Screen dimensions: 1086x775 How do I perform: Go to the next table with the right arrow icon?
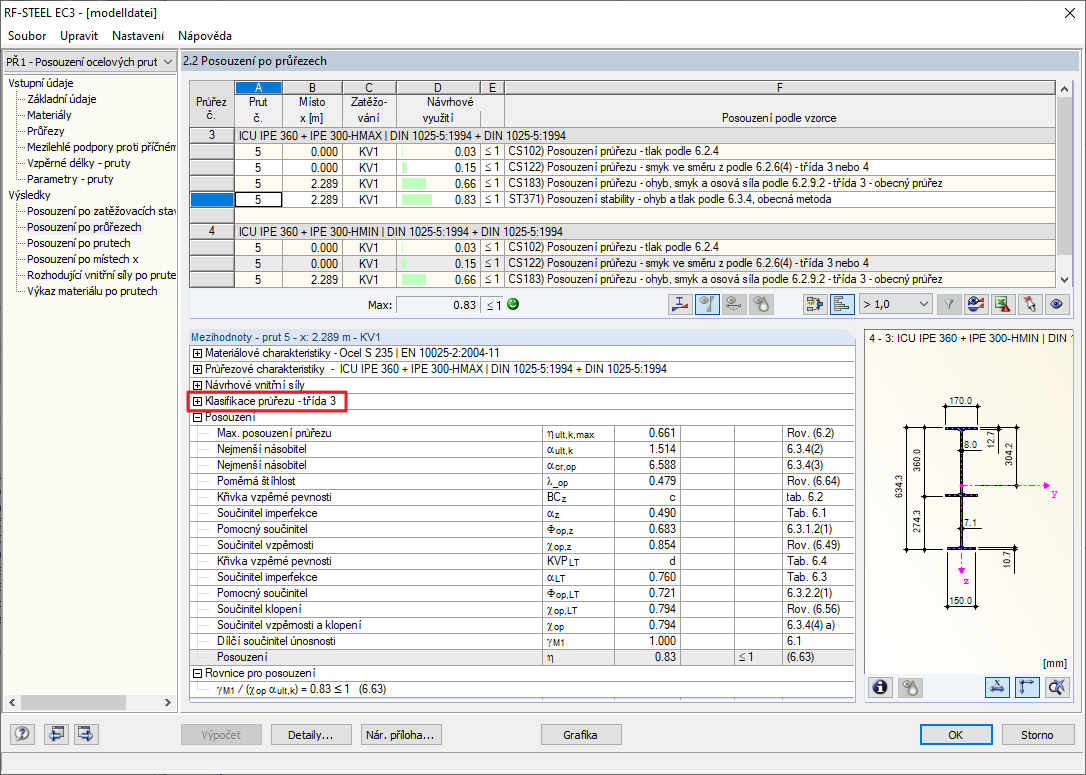tap(86, 734)
